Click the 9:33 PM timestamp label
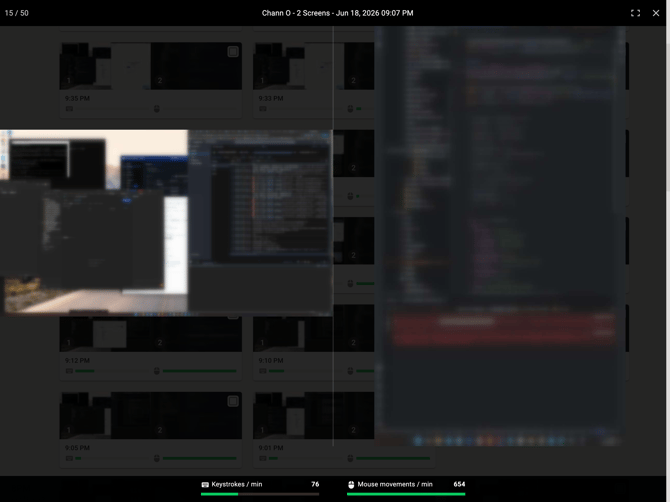The height and width of the screenshot is (502, 670). (271, 98)
